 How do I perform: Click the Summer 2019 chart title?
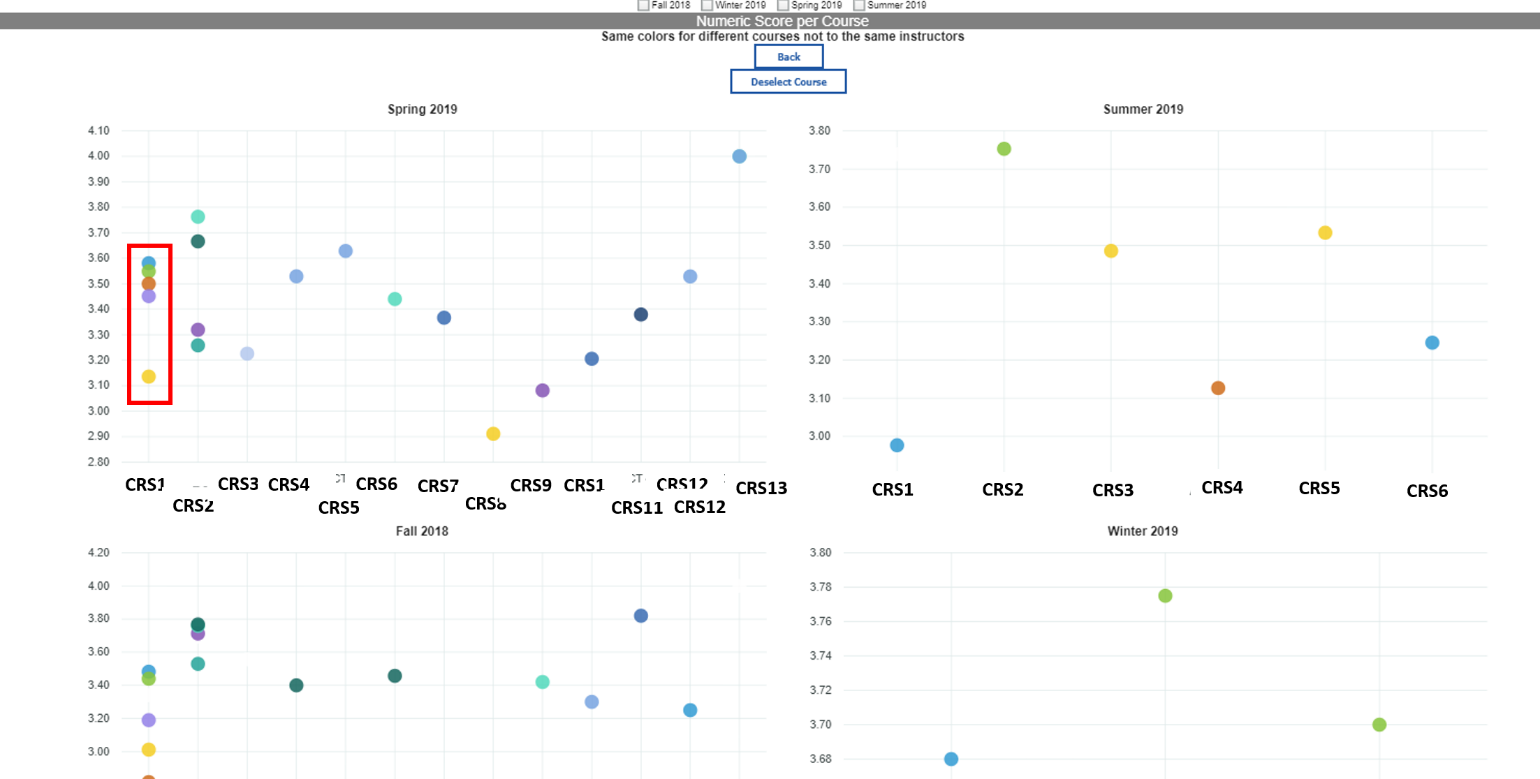[1143, 109]
